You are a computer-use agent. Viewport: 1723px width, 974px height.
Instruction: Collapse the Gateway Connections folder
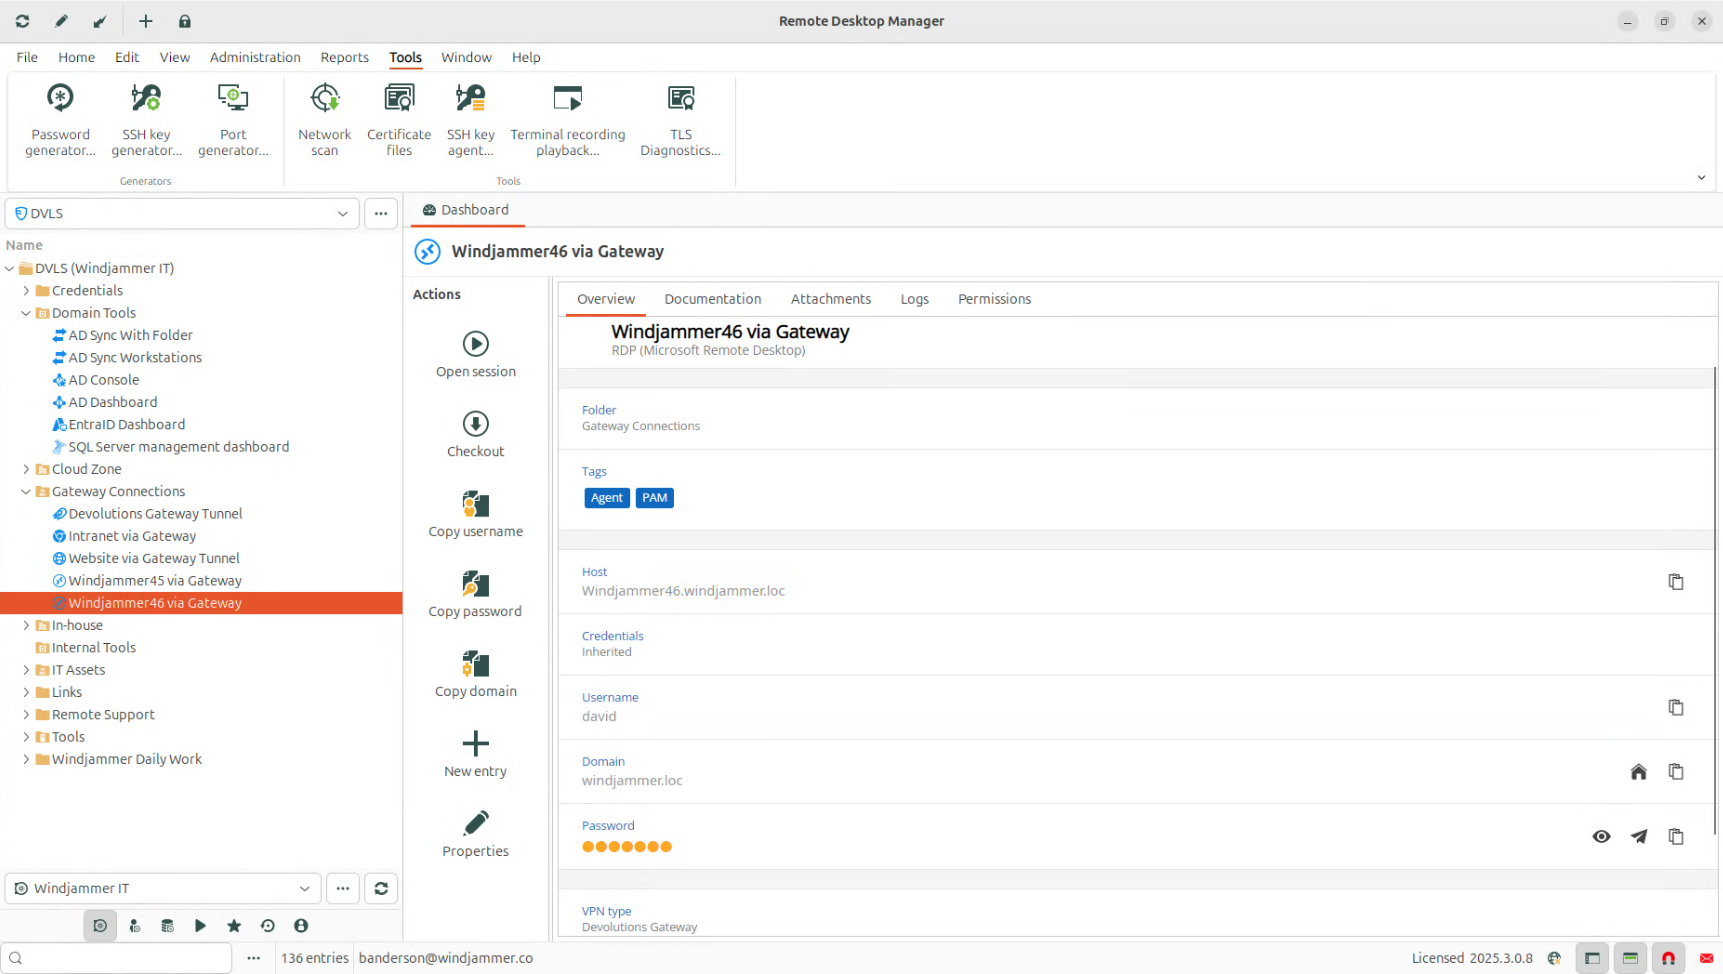coord(26,492)
